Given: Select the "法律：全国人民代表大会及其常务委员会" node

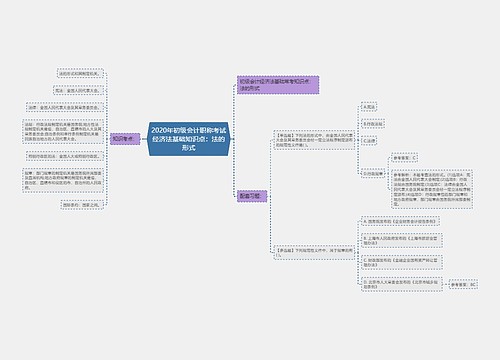Looking at the screenshot, I should [x=65, y=107].
